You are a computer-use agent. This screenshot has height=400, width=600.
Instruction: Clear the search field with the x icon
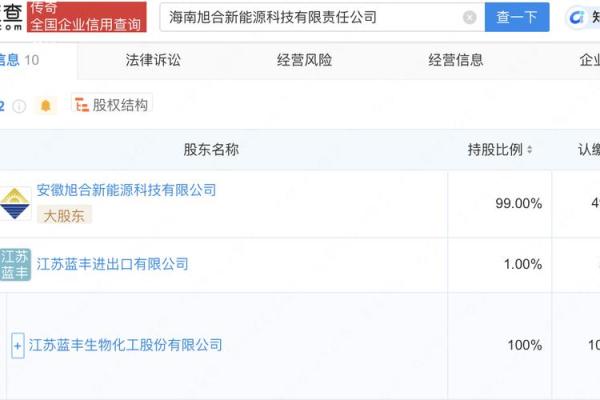pos(470,17)
